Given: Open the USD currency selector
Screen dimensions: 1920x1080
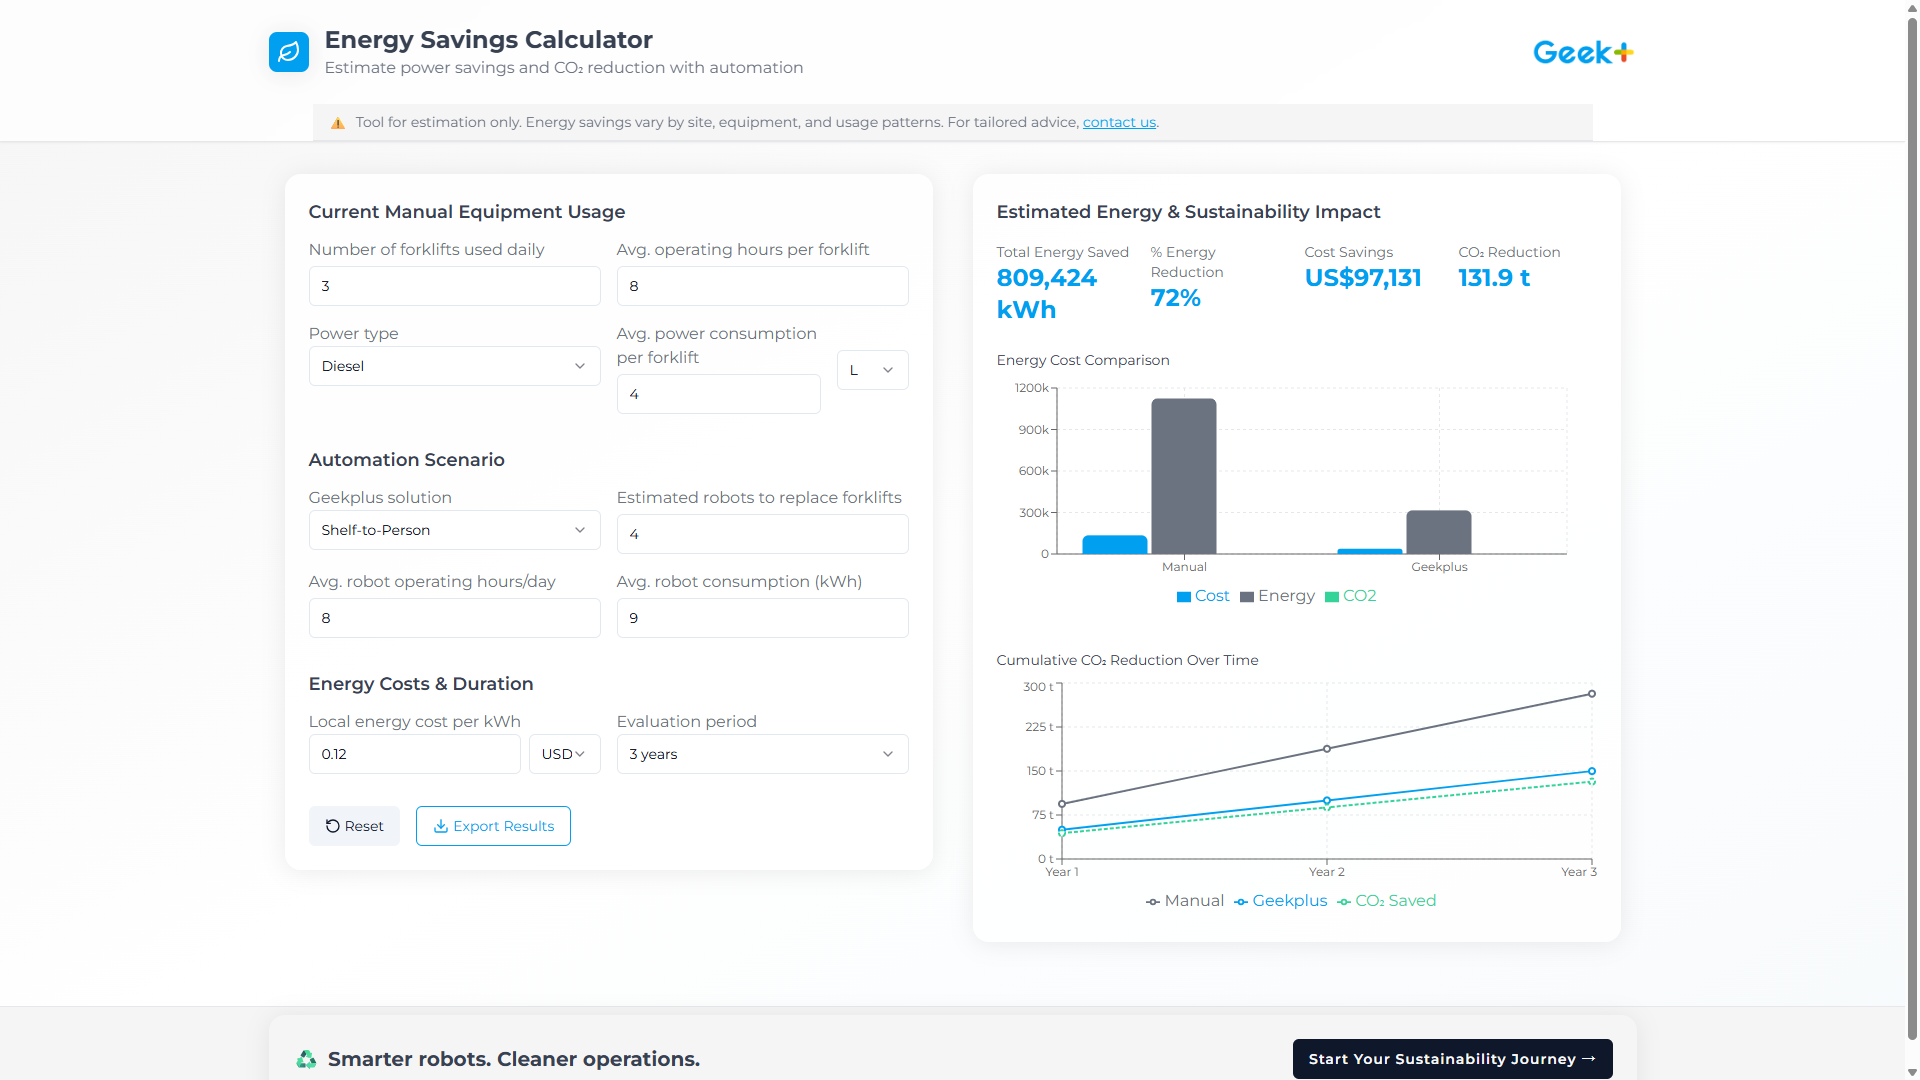Looking at the screenshot, I should tap(564, 754).
